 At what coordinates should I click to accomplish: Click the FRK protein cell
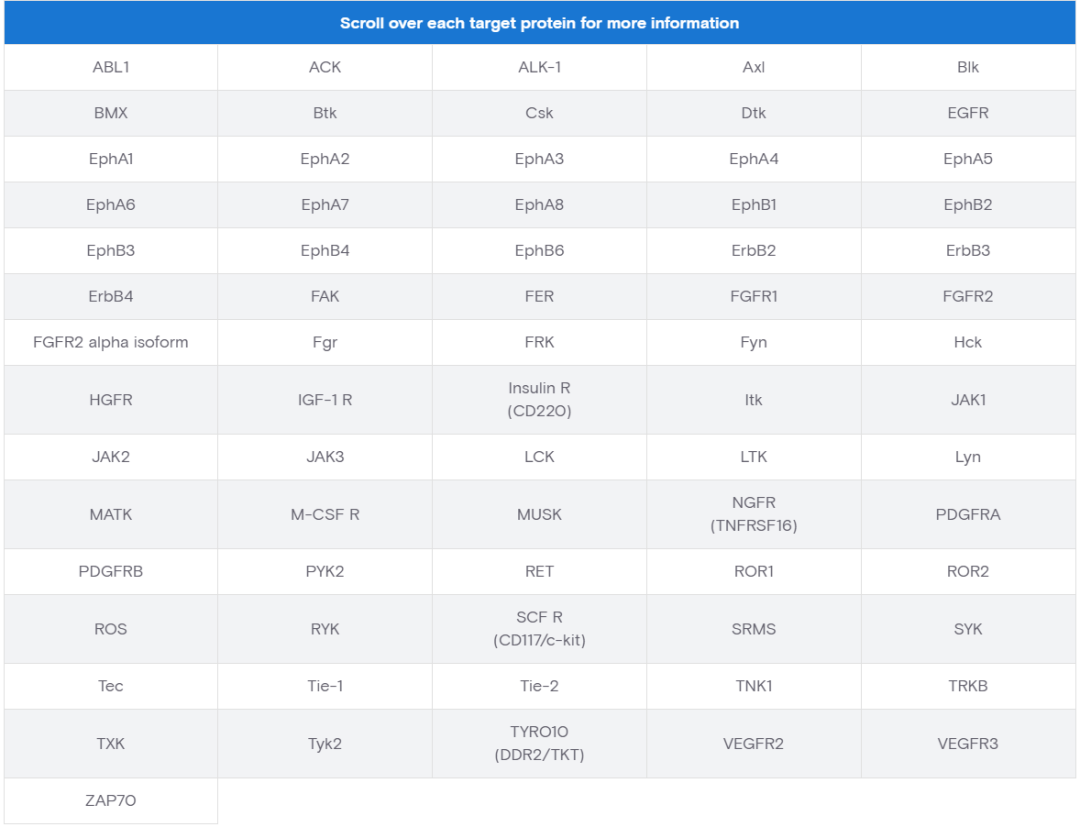click(539, 342)
